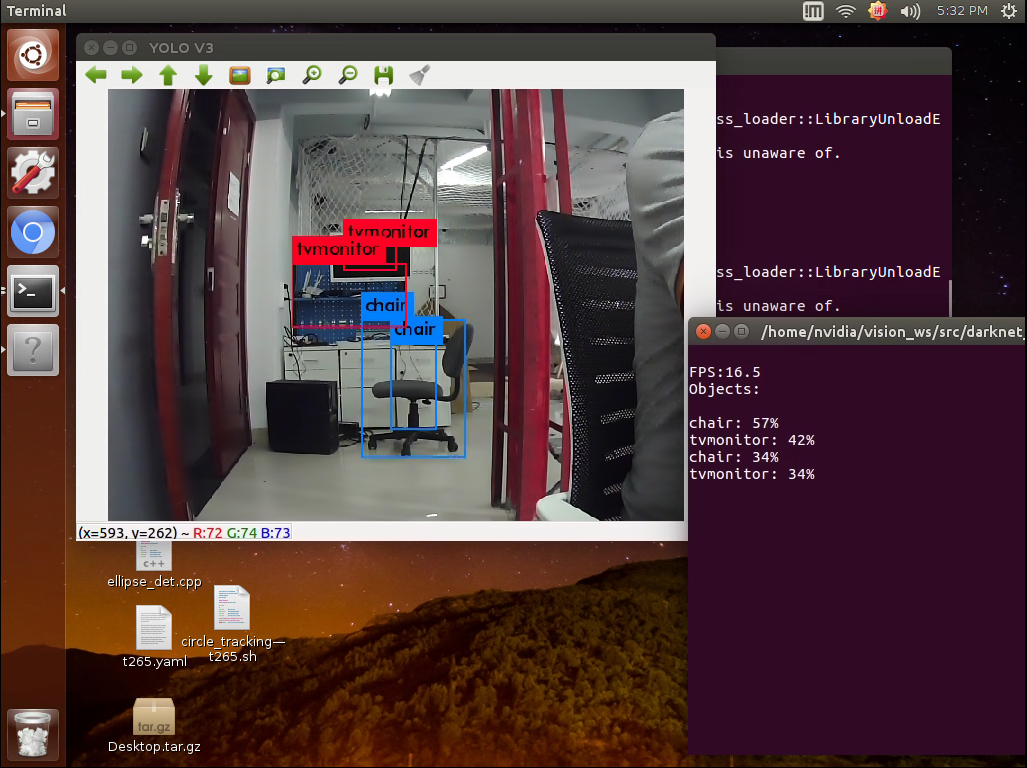Select the Terminal icon in launcher
1027x768 pixels.
click(x=33, y=291)
